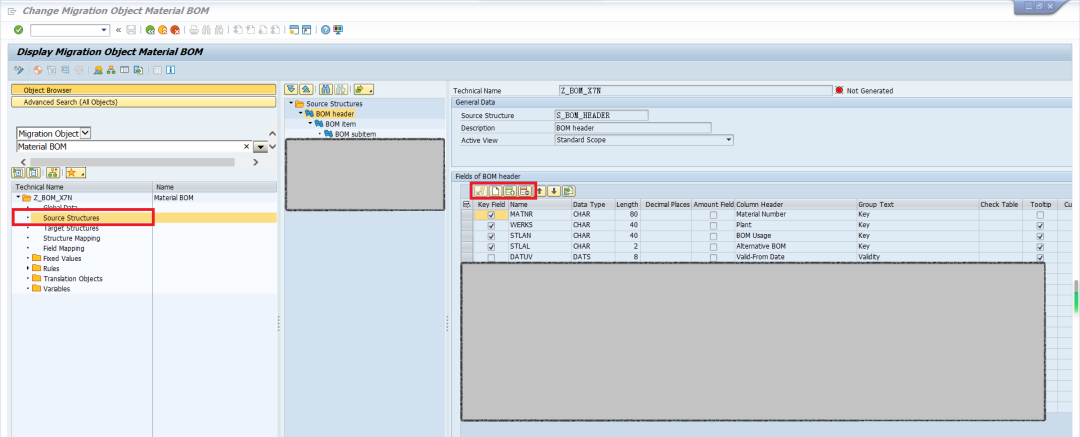Collapse the Source Structures folder in middle tree
The width and height of the screenshot is (1080, 437).
(x=291, y=103)
